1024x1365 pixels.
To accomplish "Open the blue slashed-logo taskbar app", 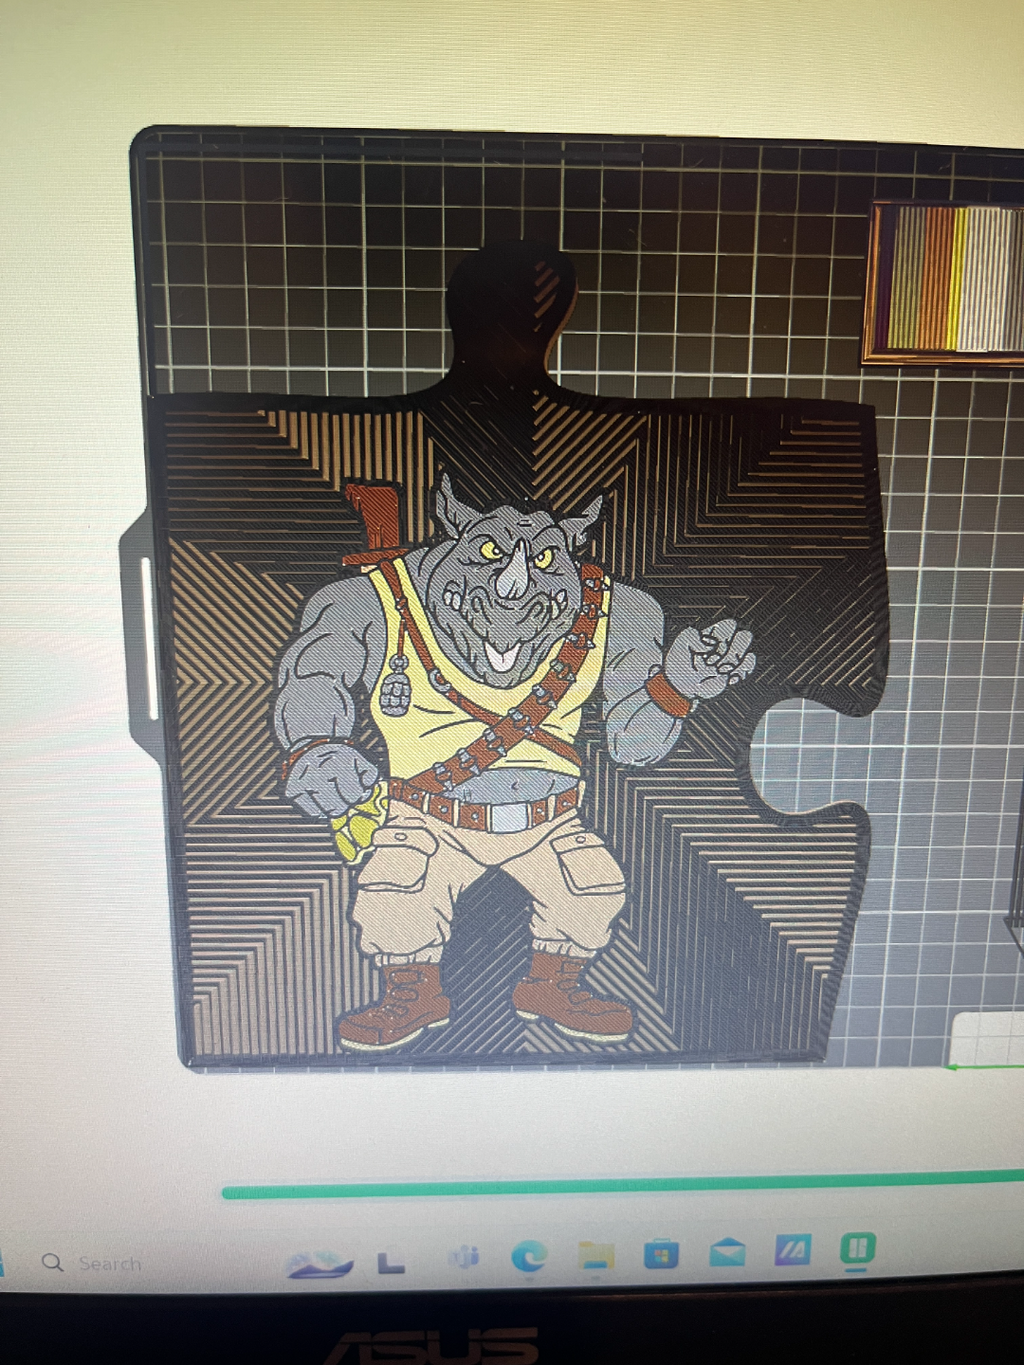I will pyautogui.click(x=793, y=1250).
